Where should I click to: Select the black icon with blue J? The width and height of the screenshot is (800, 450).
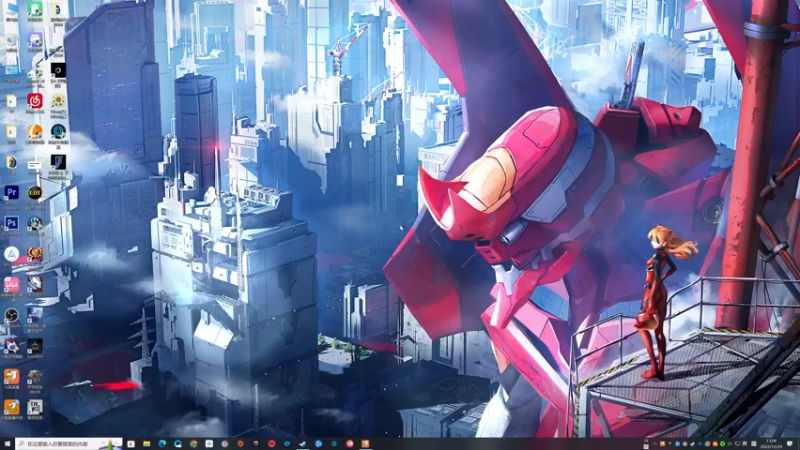tap(58, 162)
